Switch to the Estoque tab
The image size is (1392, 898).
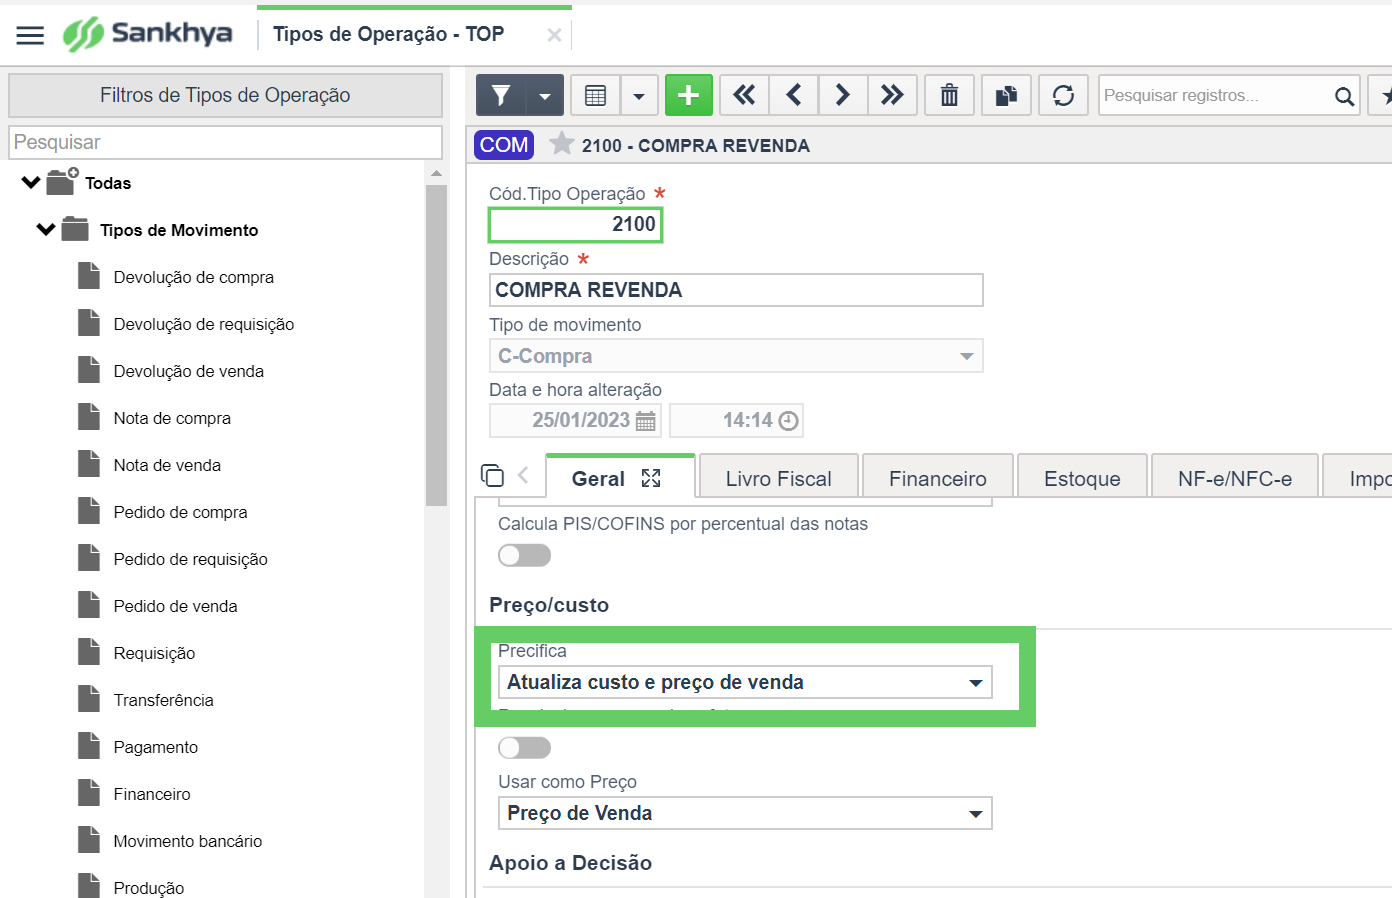1082,478
